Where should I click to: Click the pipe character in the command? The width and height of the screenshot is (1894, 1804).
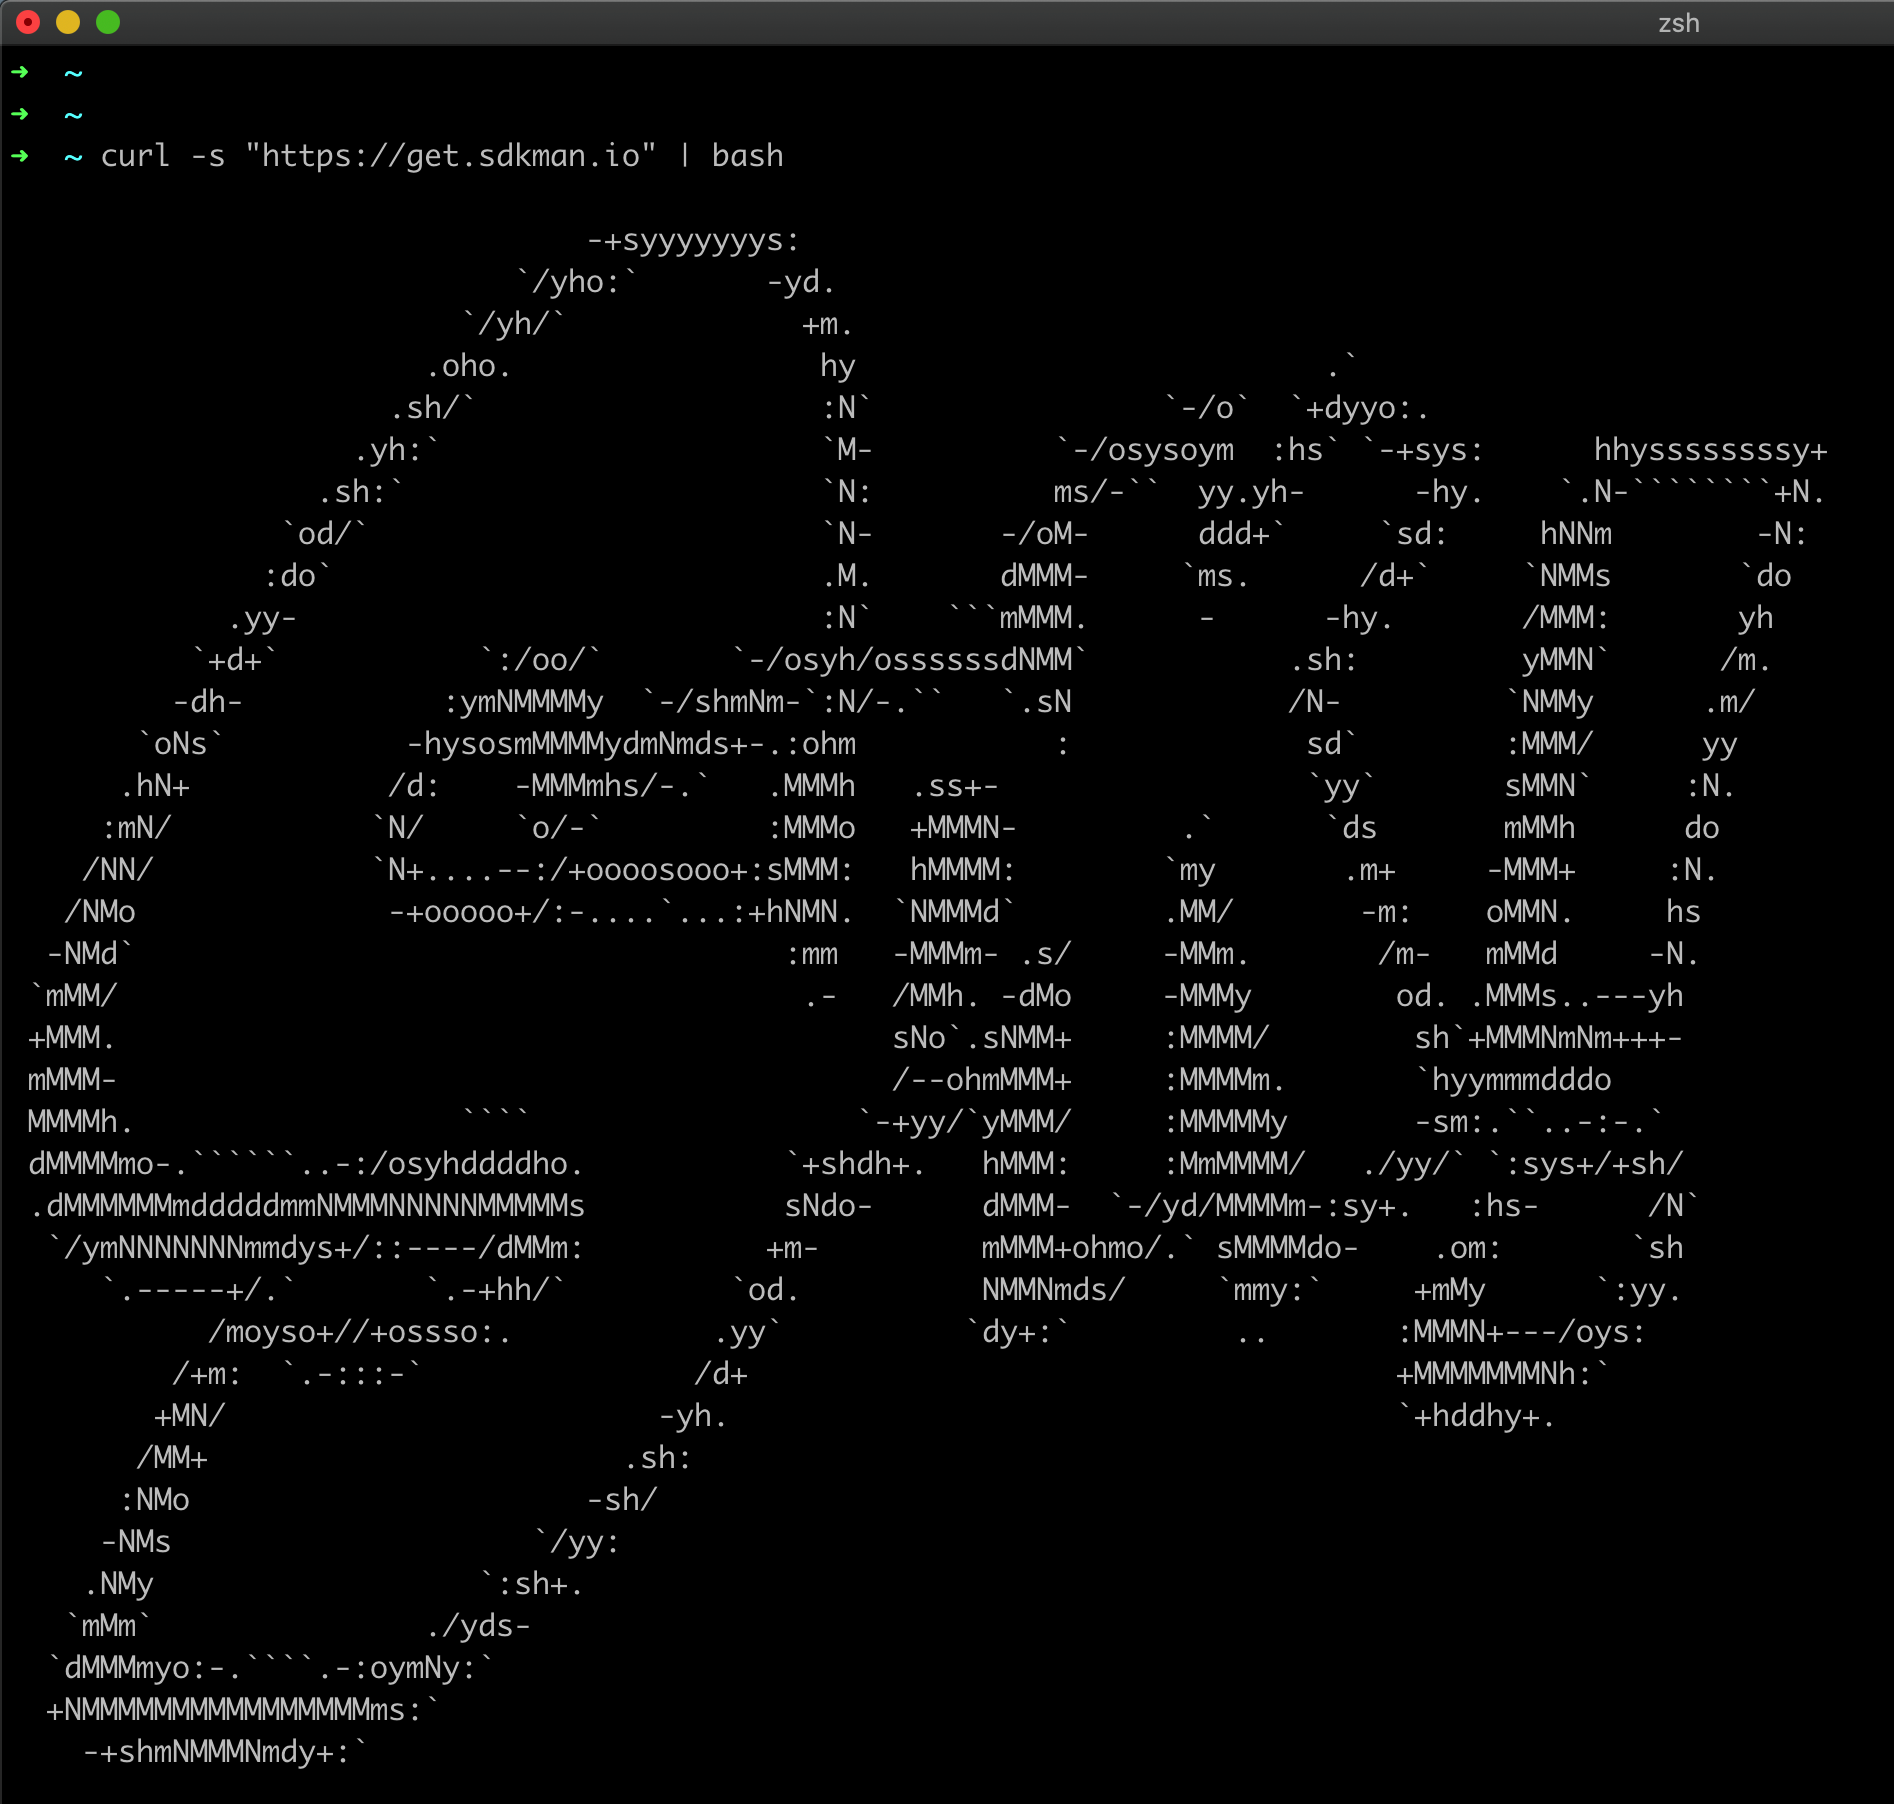pyautogui.click(x=686, y=156)
